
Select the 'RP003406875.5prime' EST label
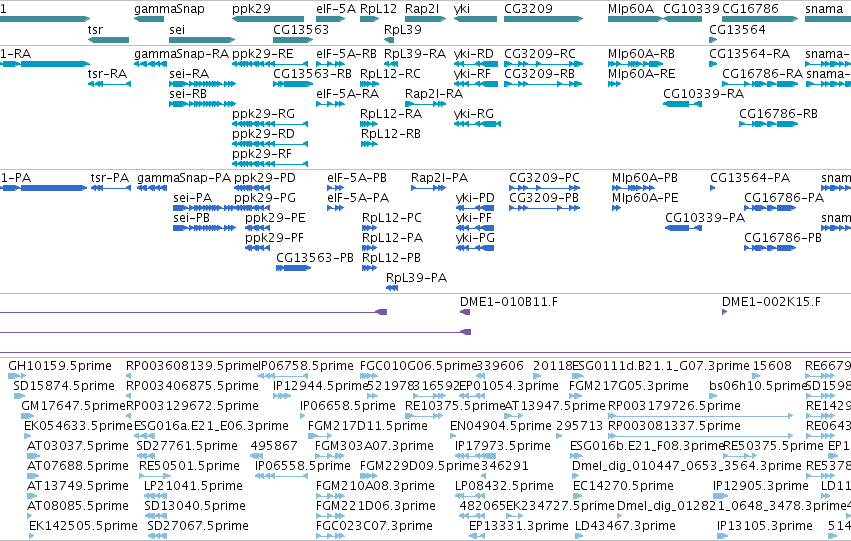192,386
